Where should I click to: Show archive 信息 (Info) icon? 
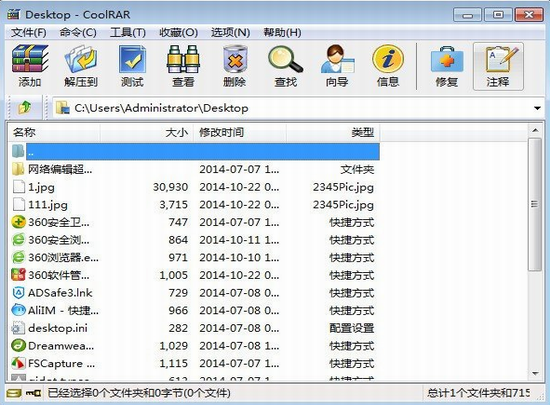point(388,66)
